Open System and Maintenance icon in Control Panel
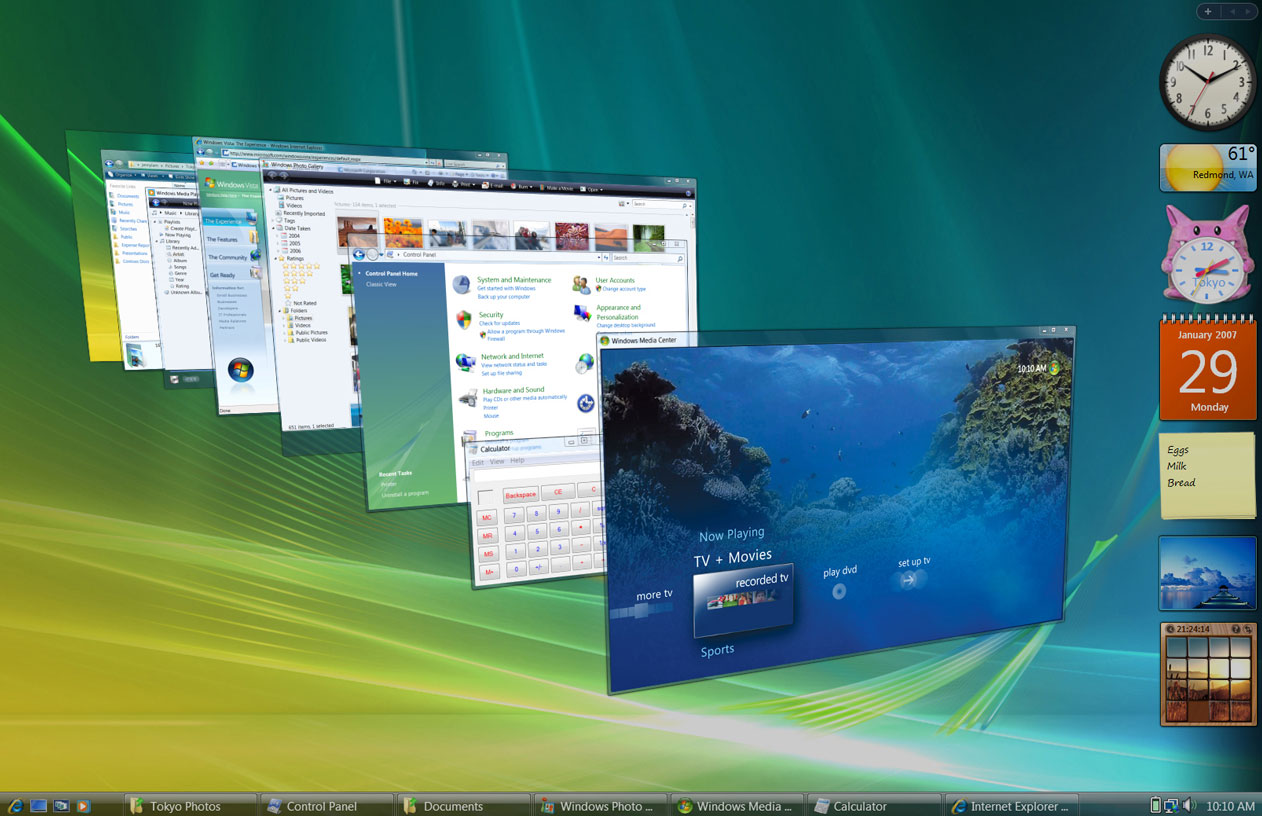Viewport: 1262px width, 816px height. 462,285
